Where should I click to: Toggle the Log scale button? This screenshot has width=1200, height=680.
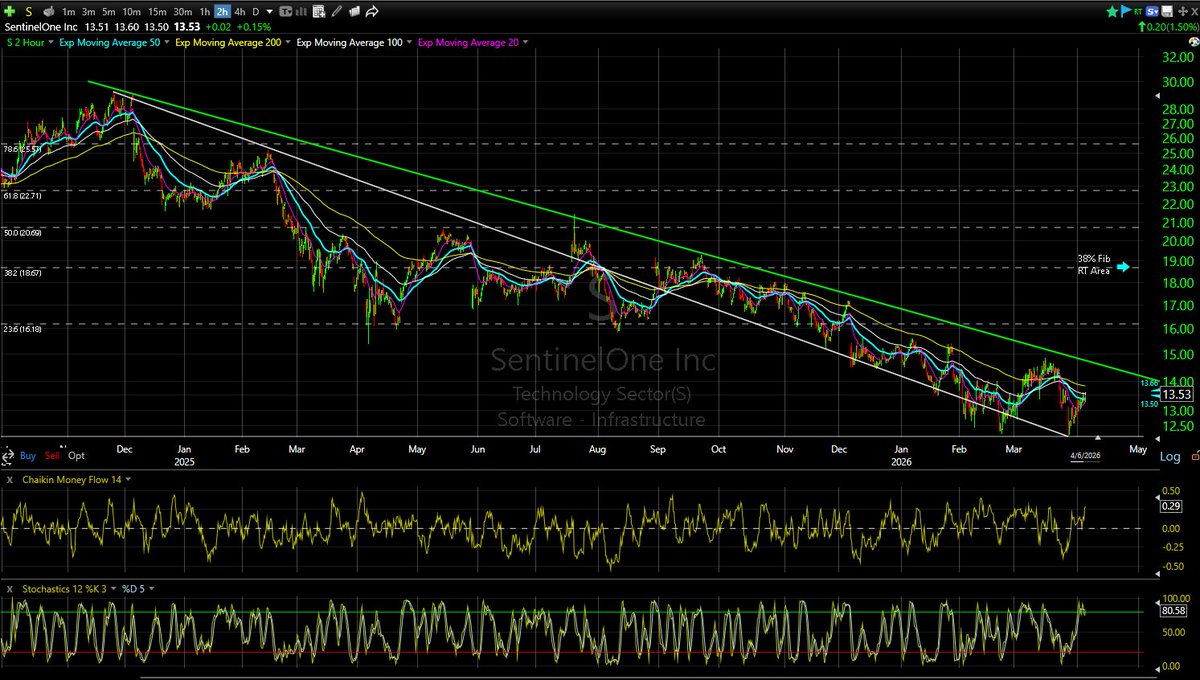point(1170,456)
